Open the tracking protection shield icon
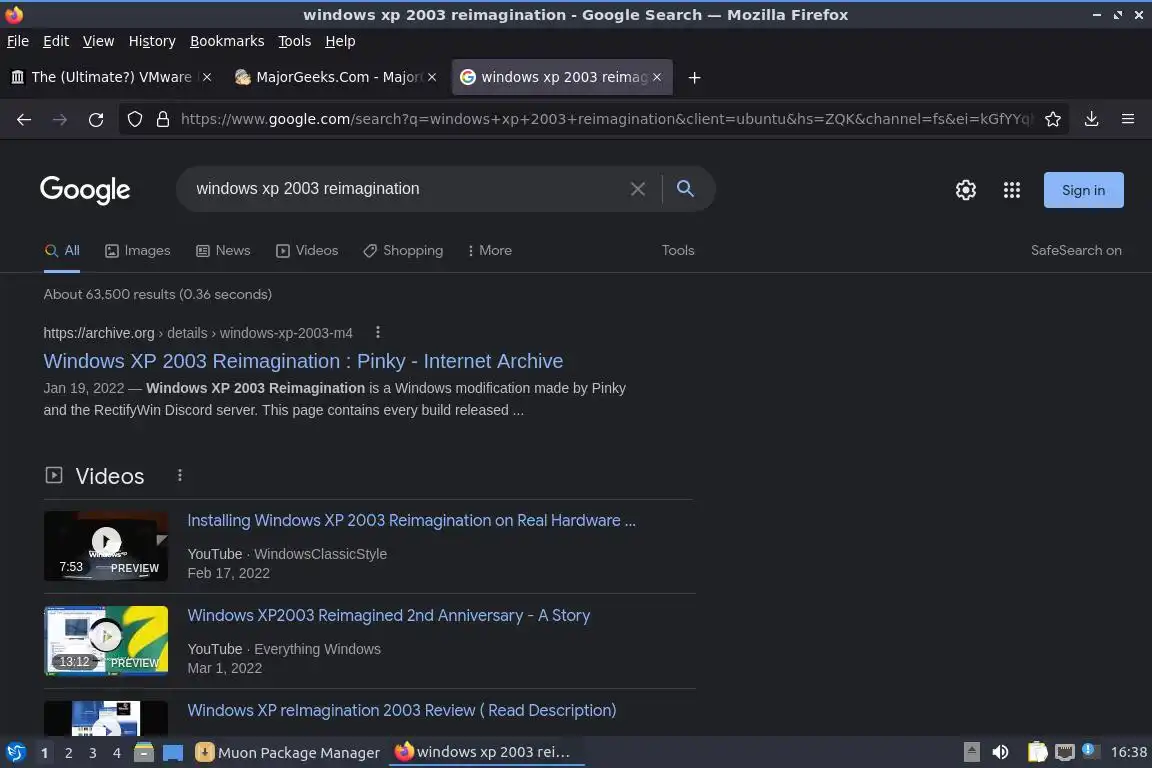The width and height of the screenshot is (1152, 768). coord(134,119)
